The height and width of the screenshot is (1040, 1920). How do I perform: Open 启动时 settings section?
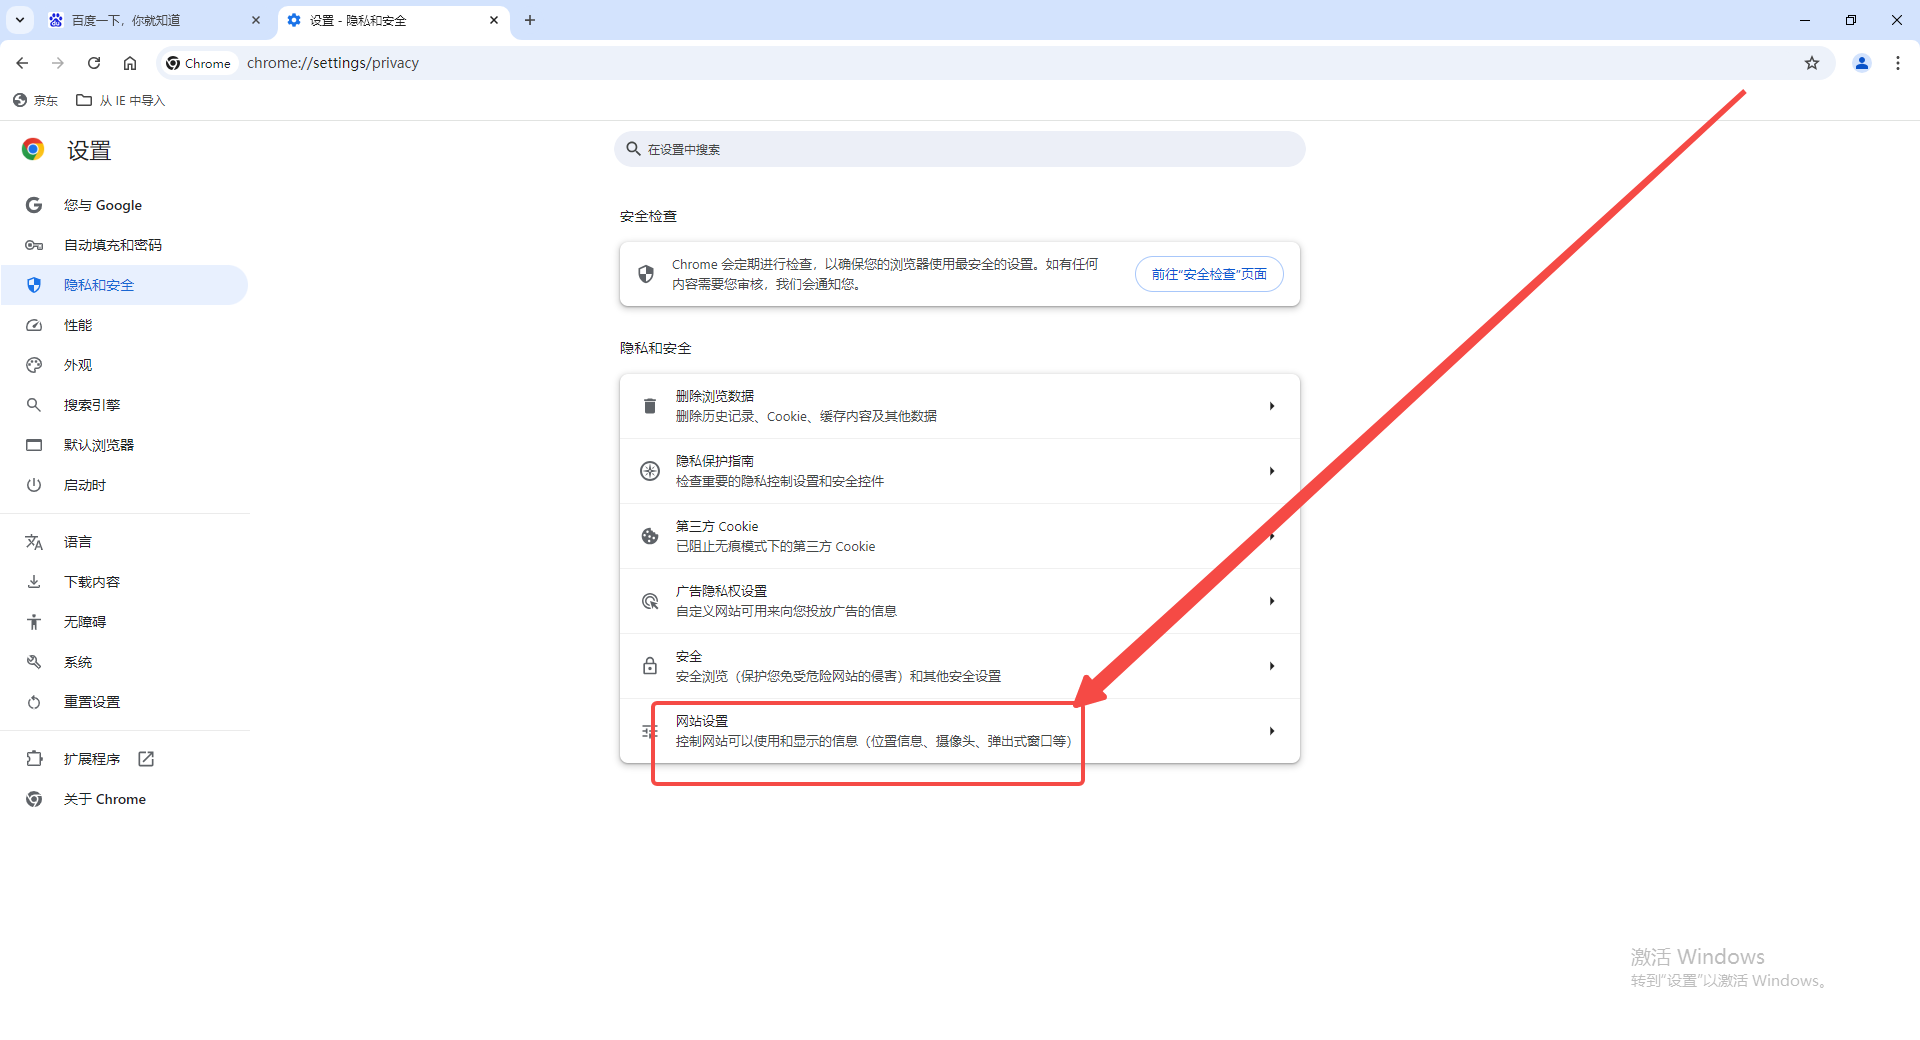[x=124, y=485]
